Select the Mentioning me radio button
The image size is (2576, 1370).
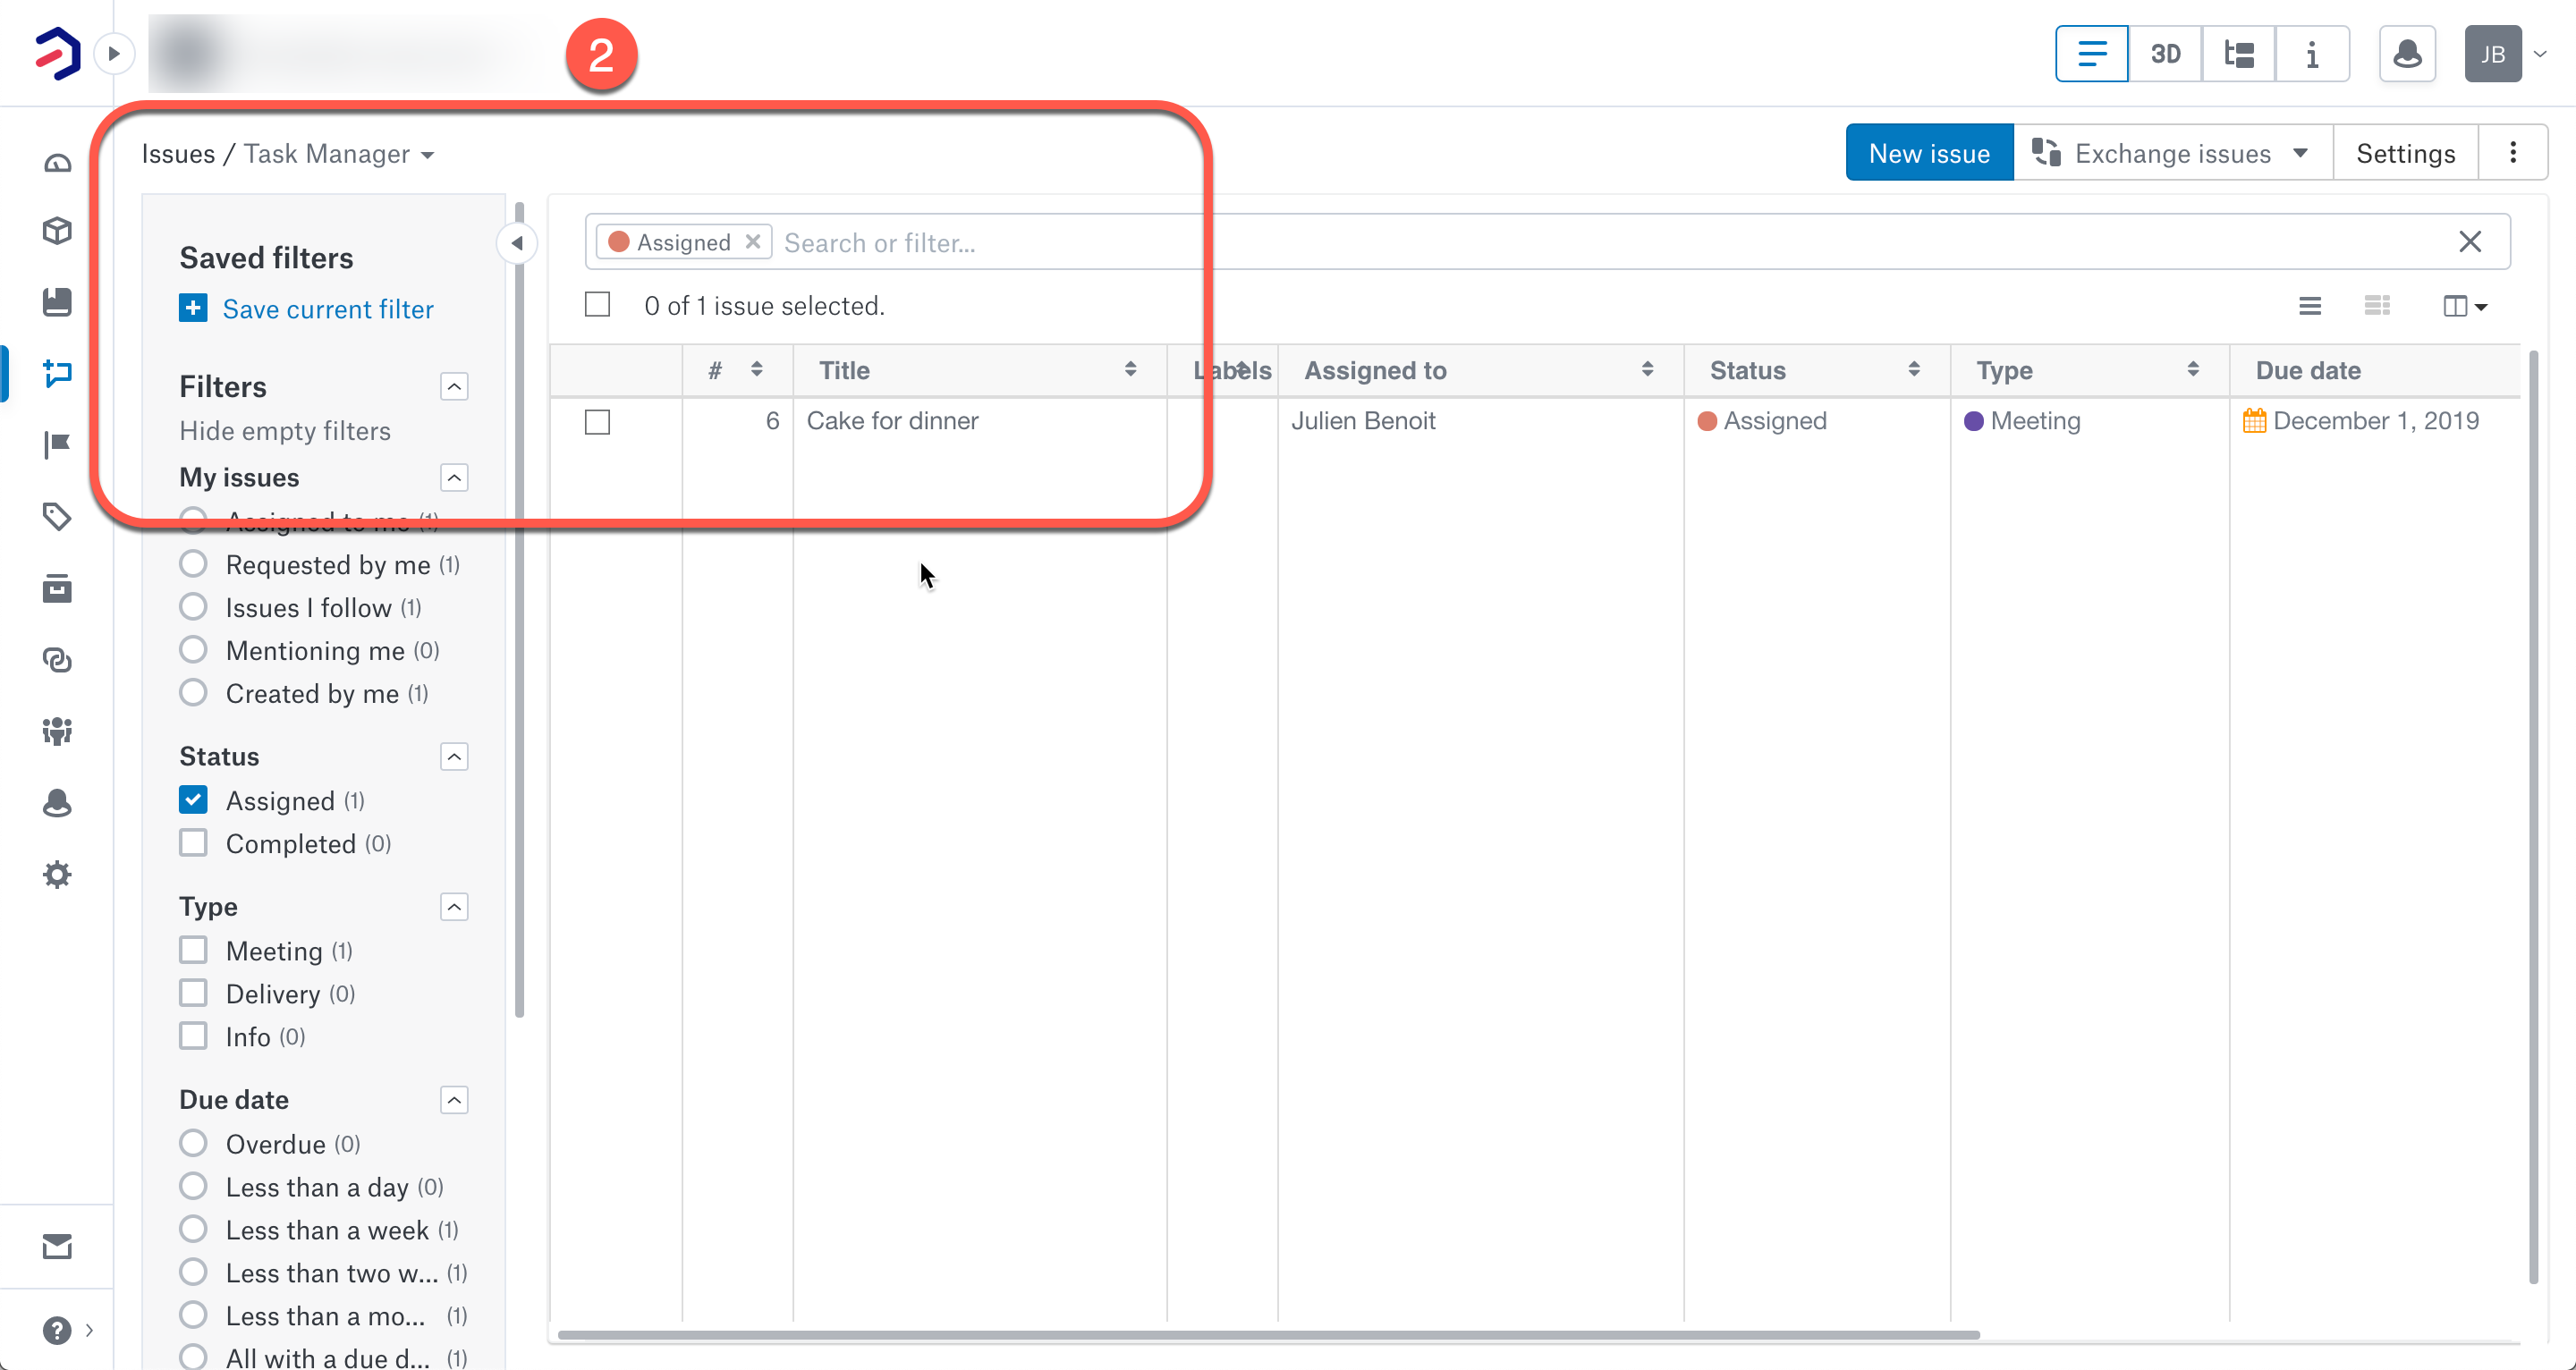tap(193, 650)
